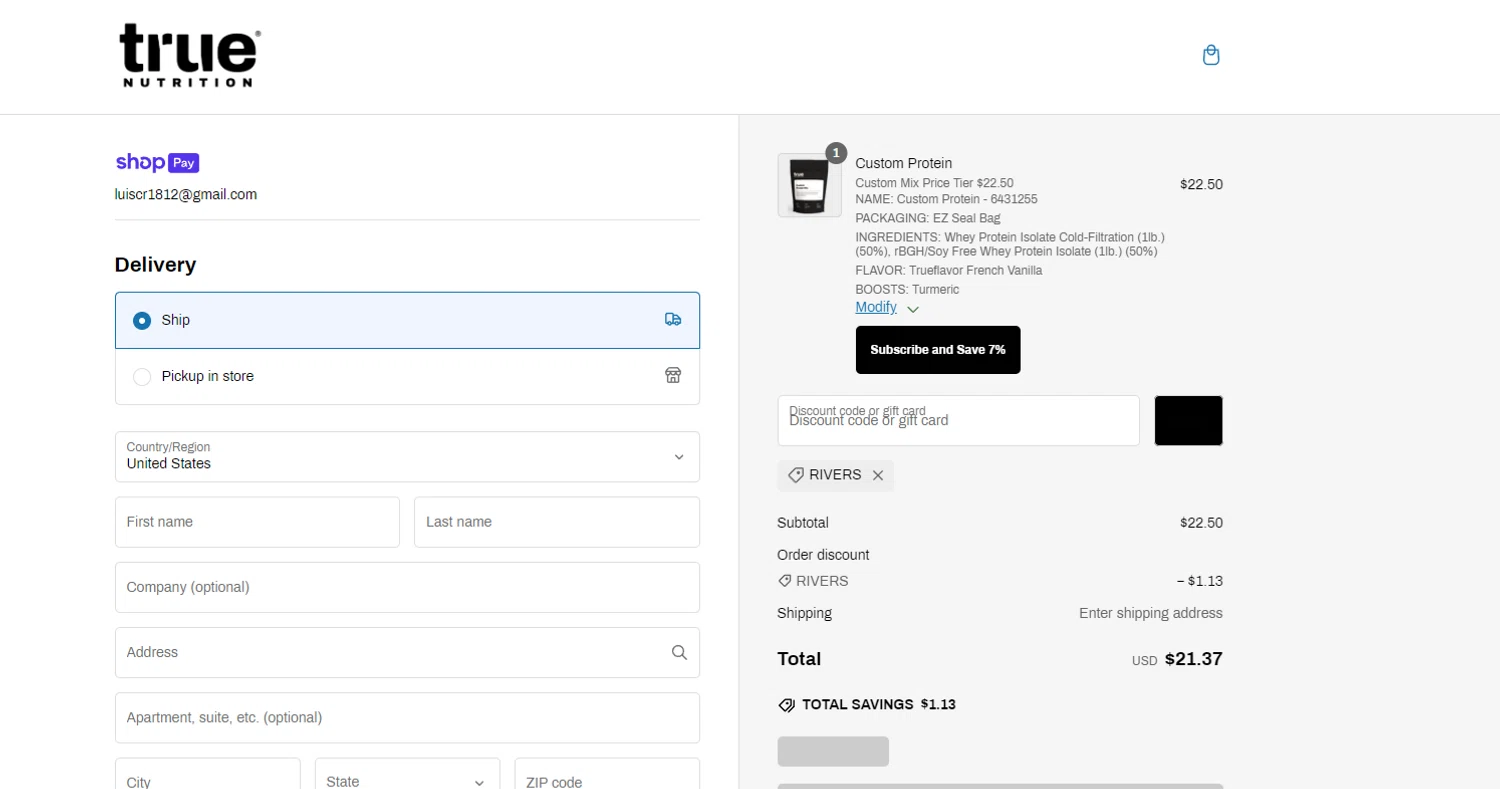Click the Custom Protein product thumbnail

click(809, 186)
